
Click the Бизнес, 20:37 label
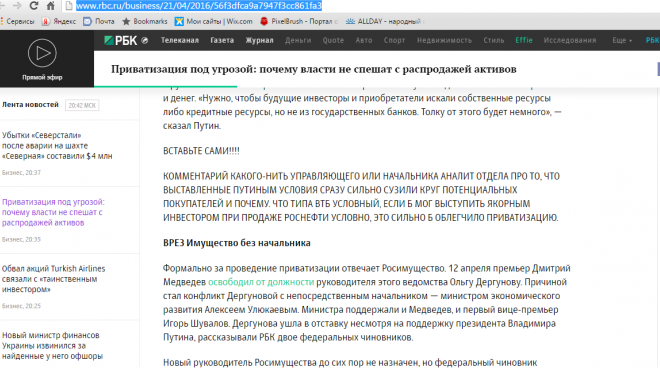pyautogui.click(x=21, y=173)
